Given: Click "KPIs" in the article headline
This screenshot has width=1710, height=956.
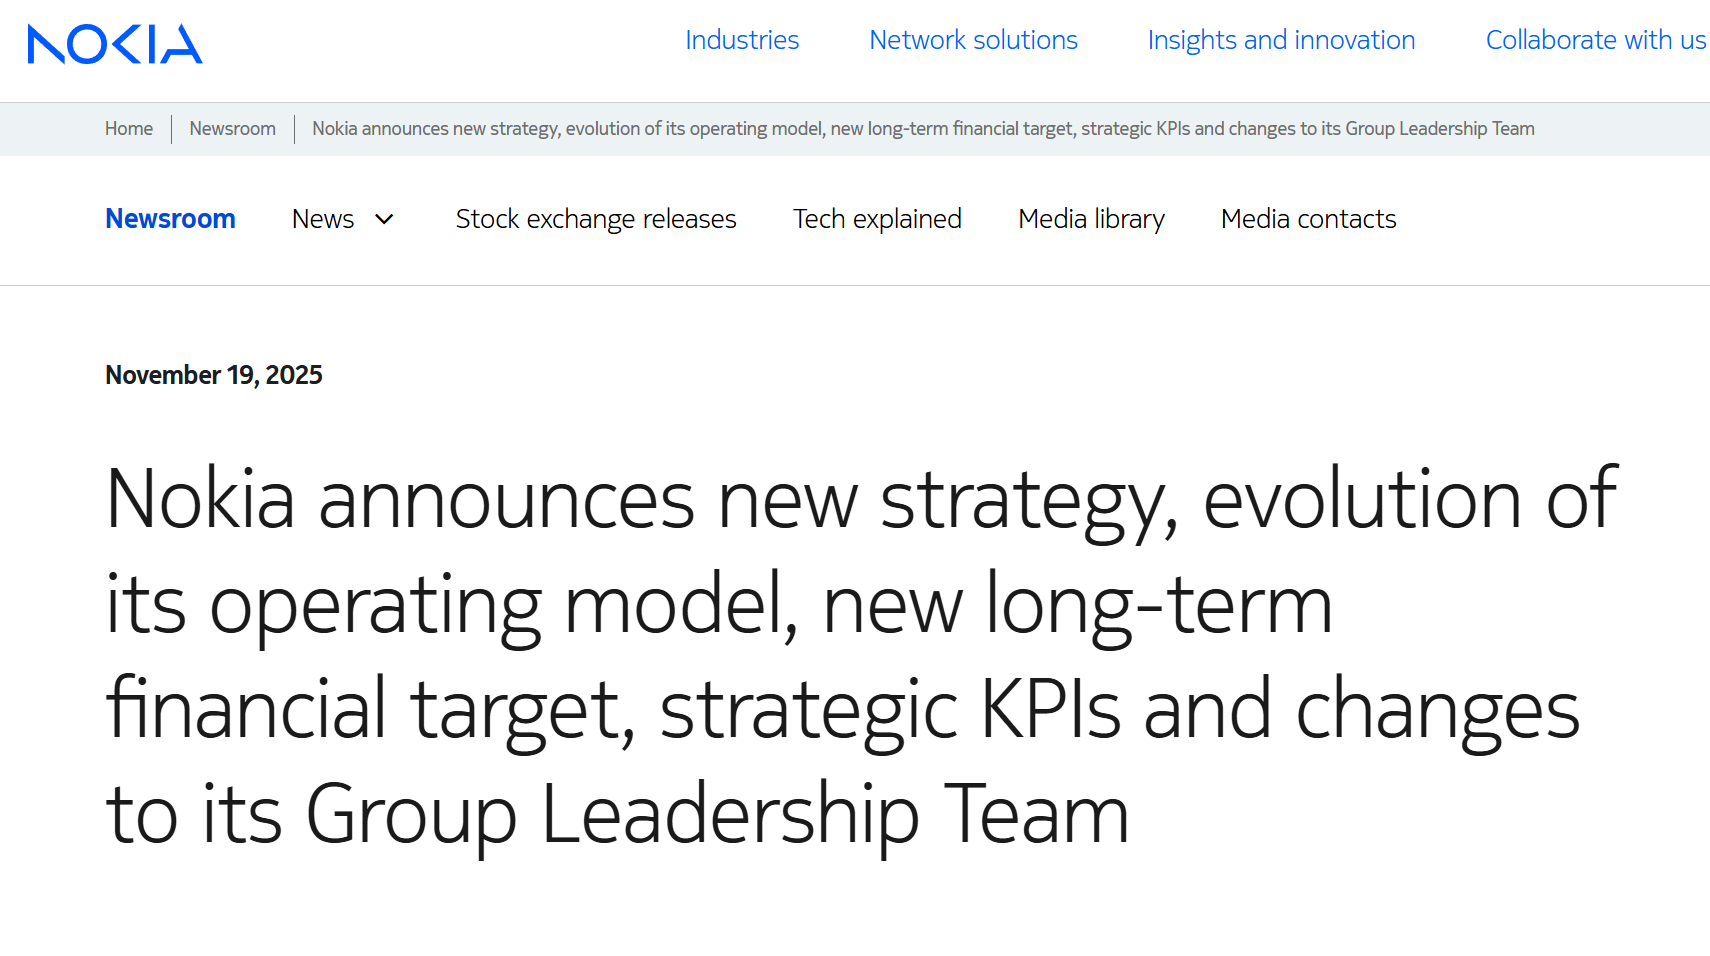Looking at the screenshot, I should (1050, 709).
